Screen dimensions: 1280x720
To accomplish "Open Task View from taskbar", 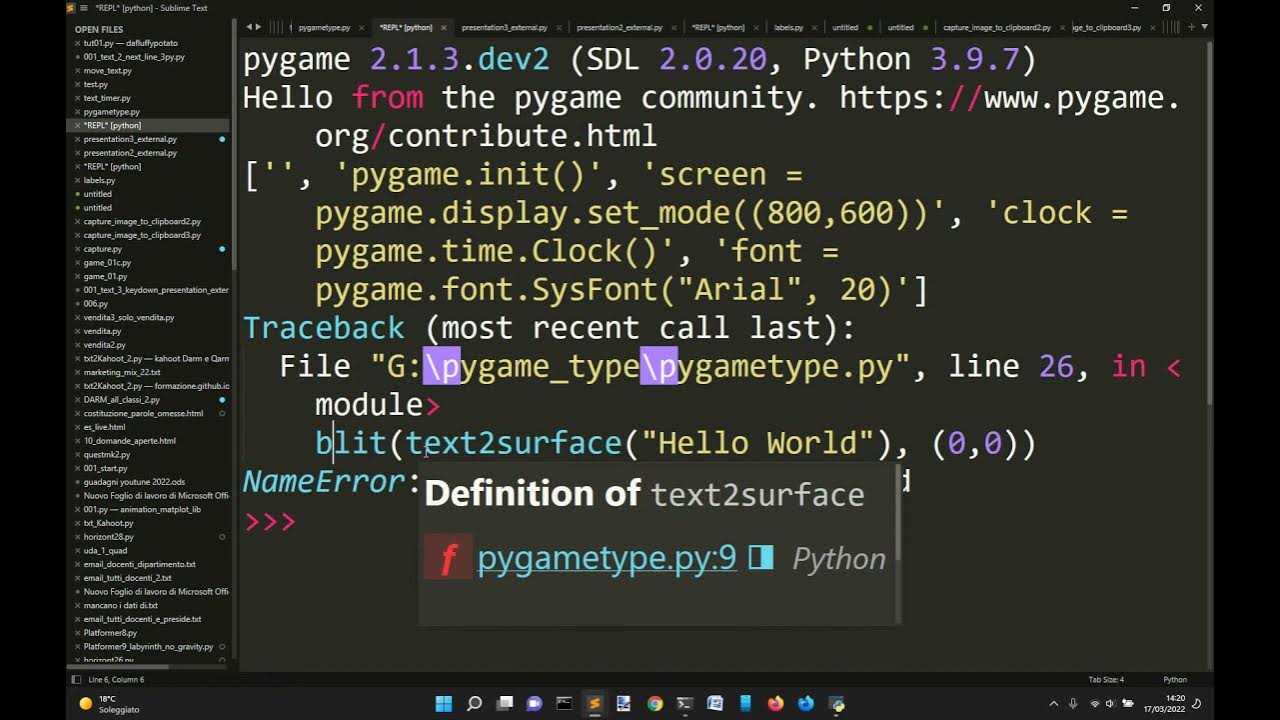I will 504,703.
